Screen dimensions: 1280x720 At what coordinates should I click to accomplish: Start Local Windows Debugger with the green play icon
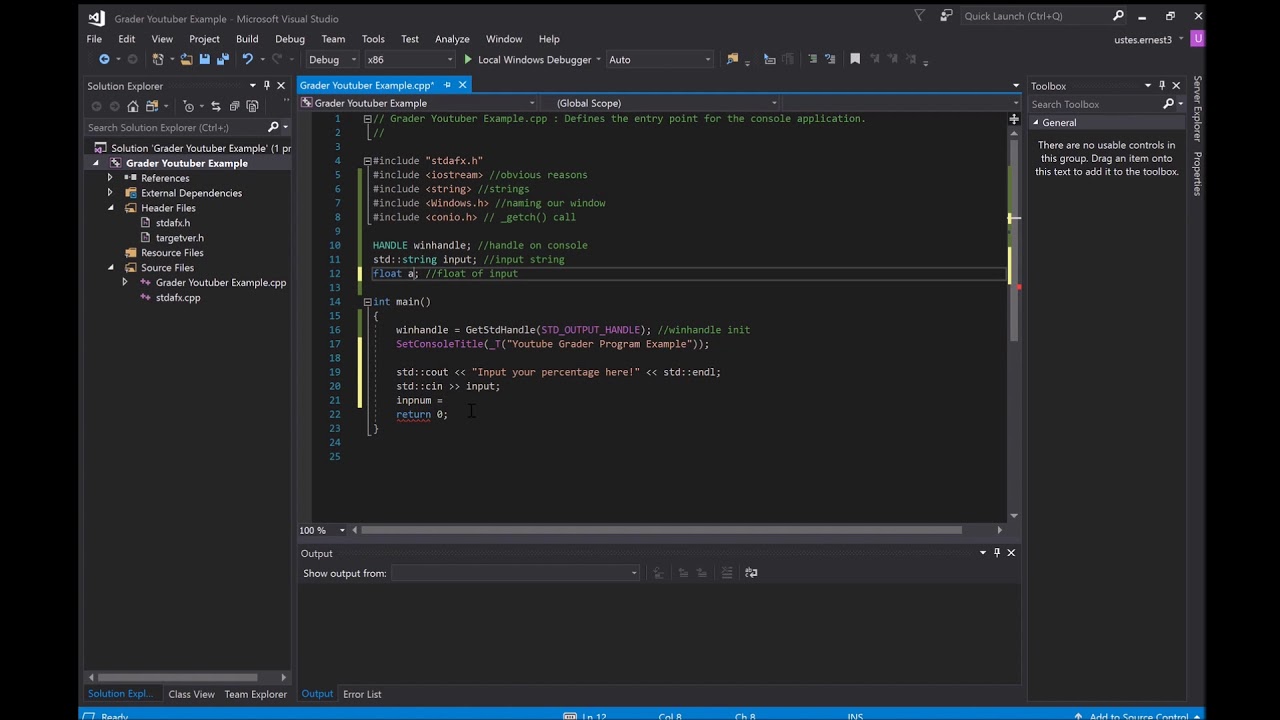pos(467,60)
